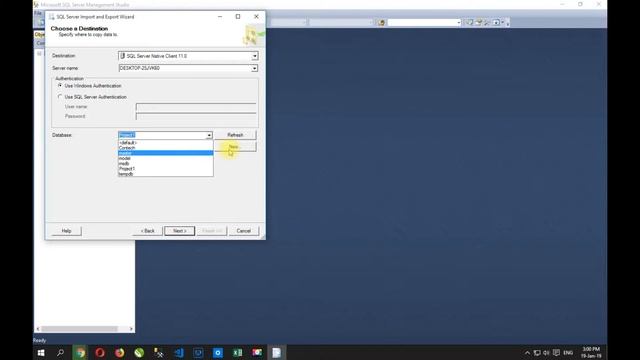Screen dimensions: 640x360
Task: Open the taskbar clock and date
Action: [591, 353]
